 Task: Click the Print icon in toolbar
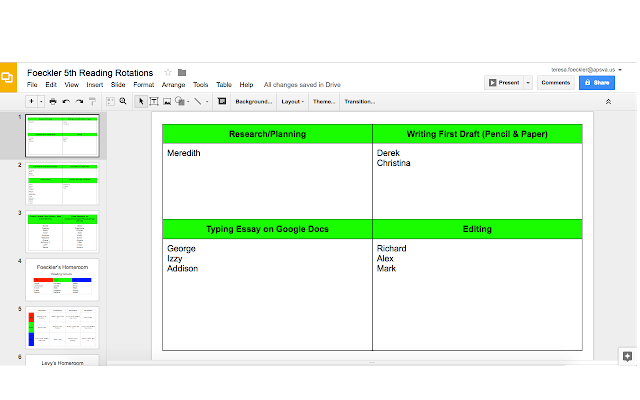[52, 101]
